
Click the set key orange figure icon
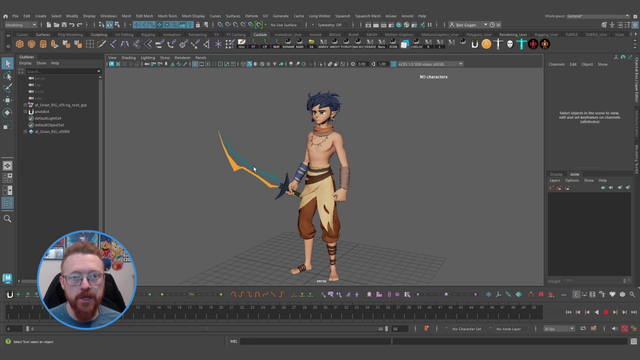click(x=426, y=329)
